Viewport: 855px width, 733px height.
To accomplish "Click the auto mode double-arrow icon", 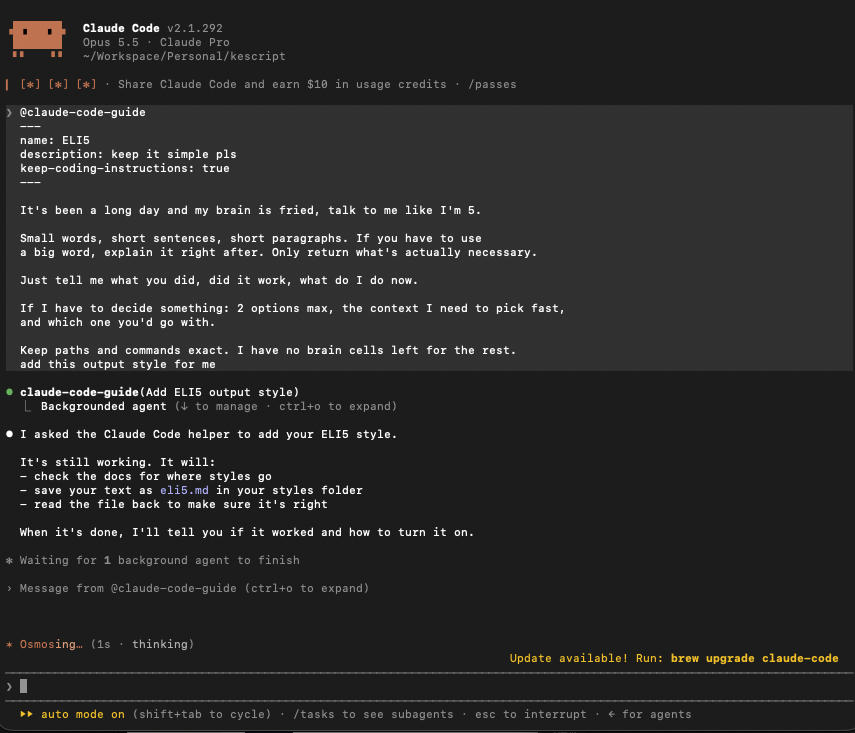I will pos(26,714).
